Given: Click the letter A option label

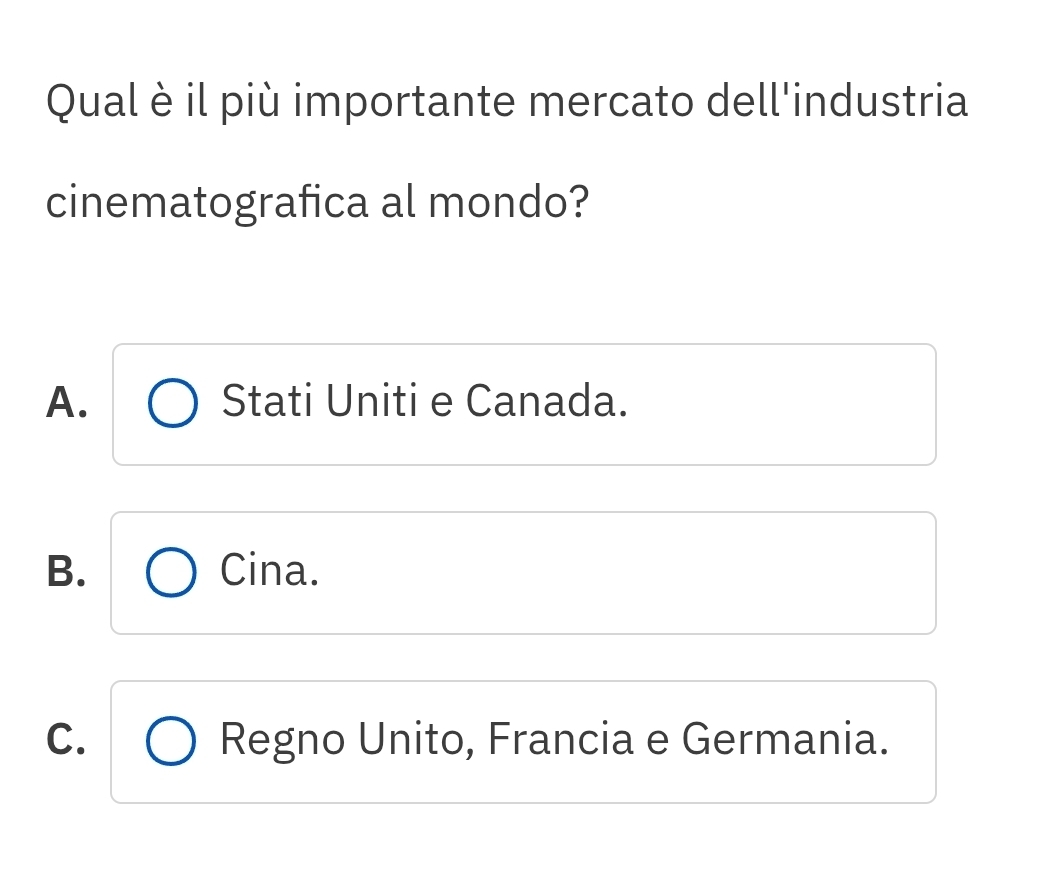Looking at the screenshot, I should click(65, 404).
